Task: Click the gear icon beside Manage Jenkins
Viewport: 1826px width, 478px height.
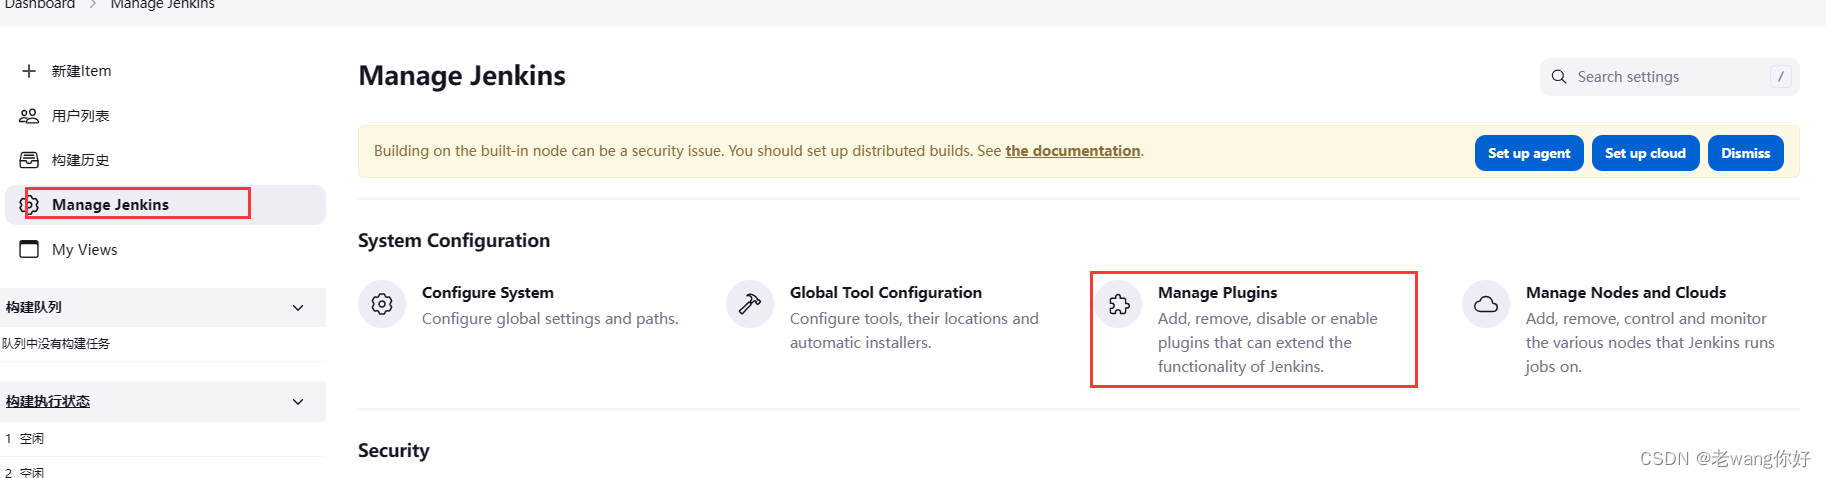Action: [29, 205]
